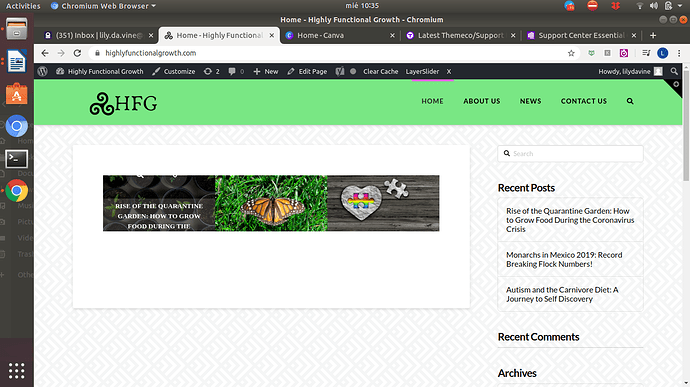This screenshot has width=690, height=387.
Task: Open LibreOffice Writer from the dock
Action: tap(17, 61)
